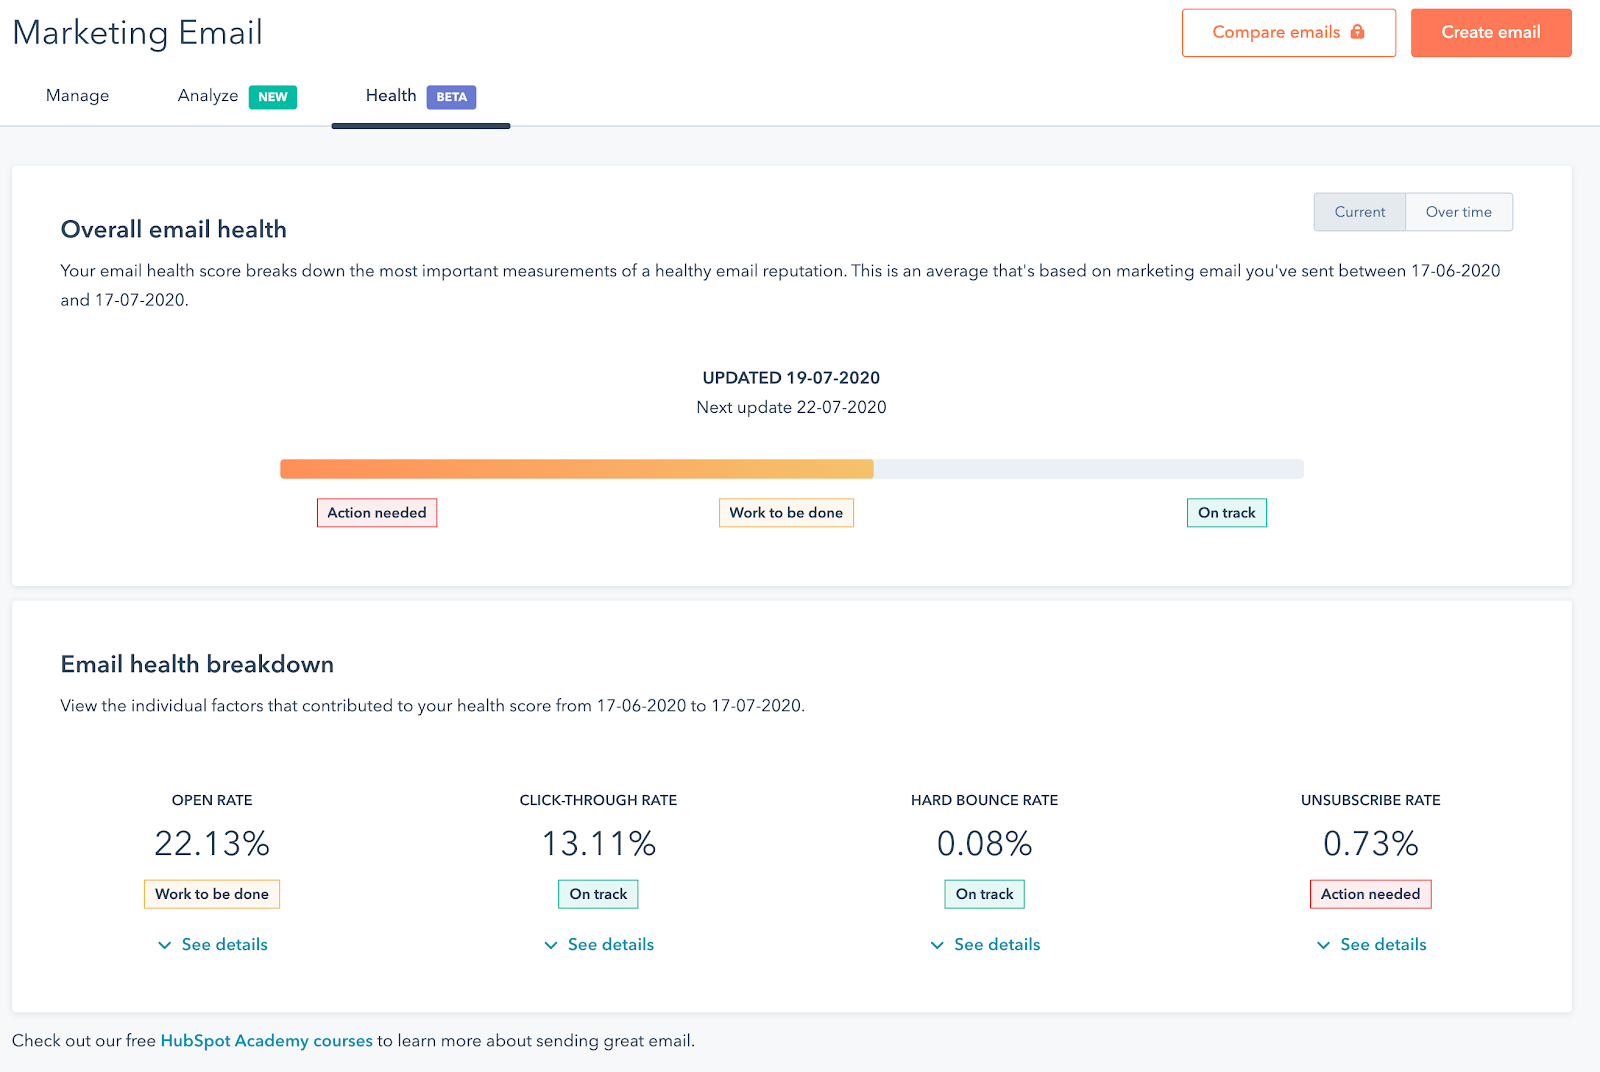
Task: Click the overall email health progress bar
Action: [x=791, y=469]
